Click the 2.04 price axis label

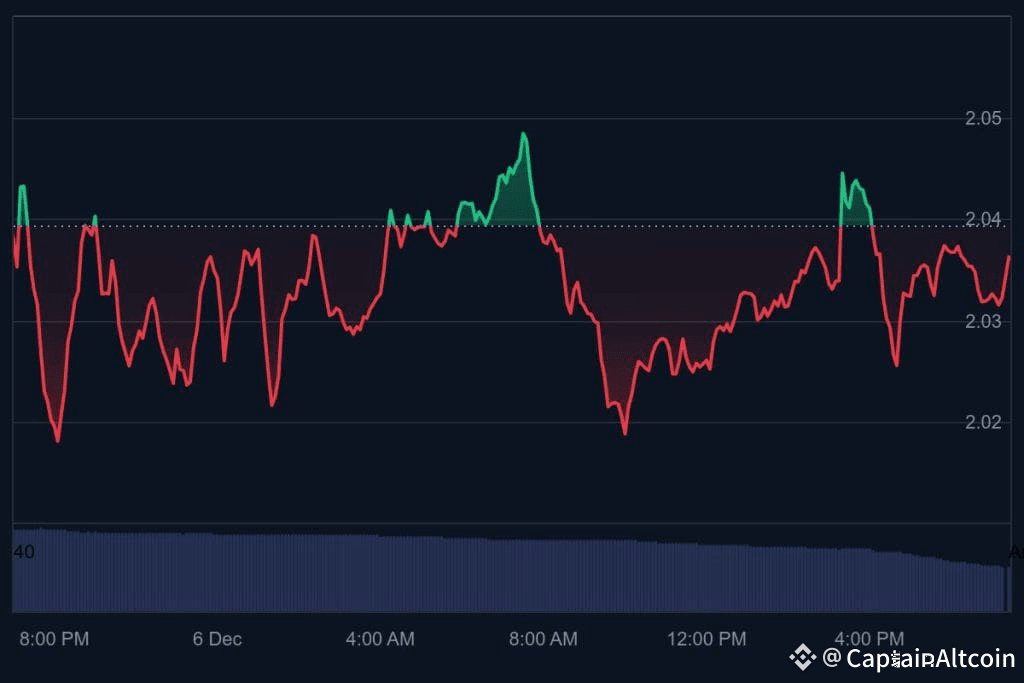983,219
